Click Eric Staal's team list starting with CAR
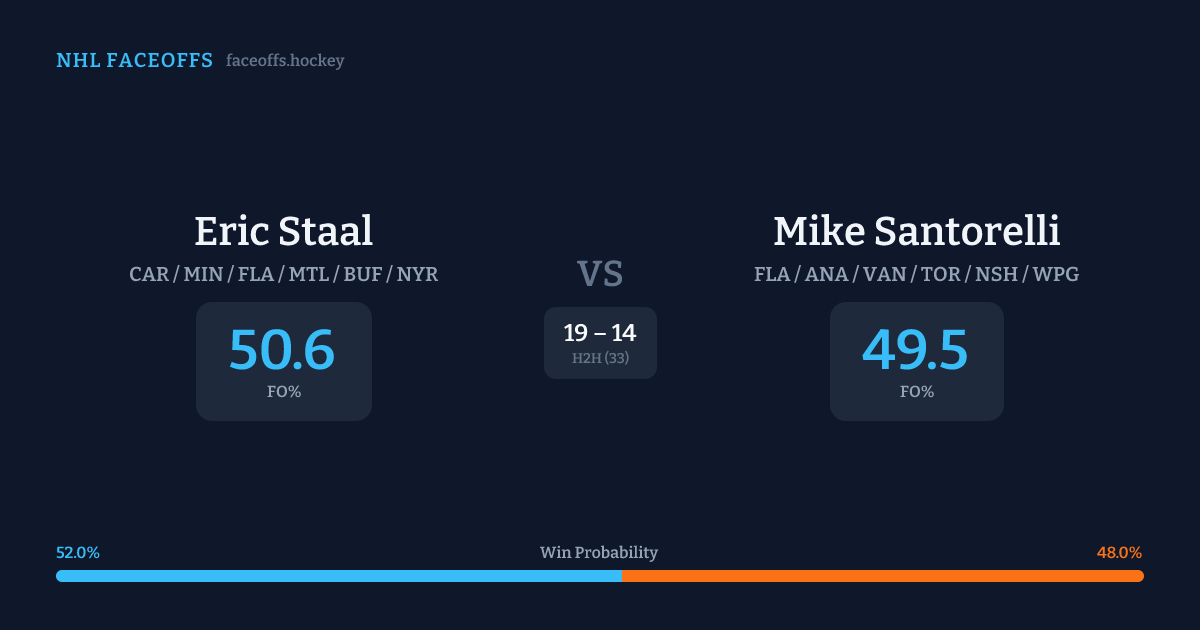This screenshot has height=630, width=1200. [x=283, y=274]
